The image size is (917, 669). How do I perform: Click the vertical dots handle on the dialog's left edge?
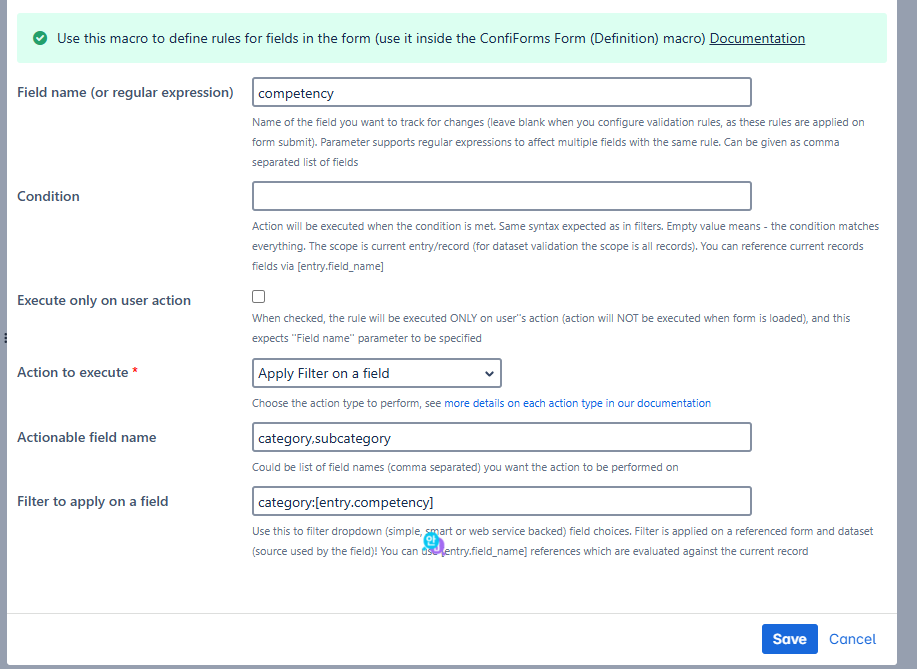tap(5, 338)
